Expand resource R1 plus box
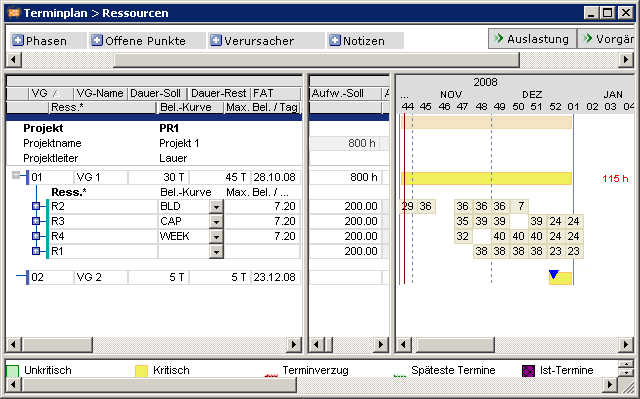The width and height of the screenshot is (640, 399). pos(36,251)
